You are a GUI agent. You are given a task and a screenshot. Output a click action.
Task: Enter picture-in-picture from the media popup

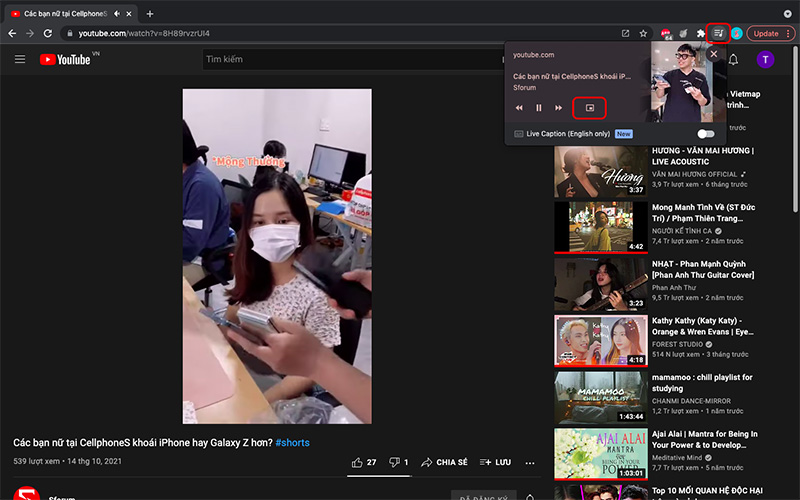590,108
